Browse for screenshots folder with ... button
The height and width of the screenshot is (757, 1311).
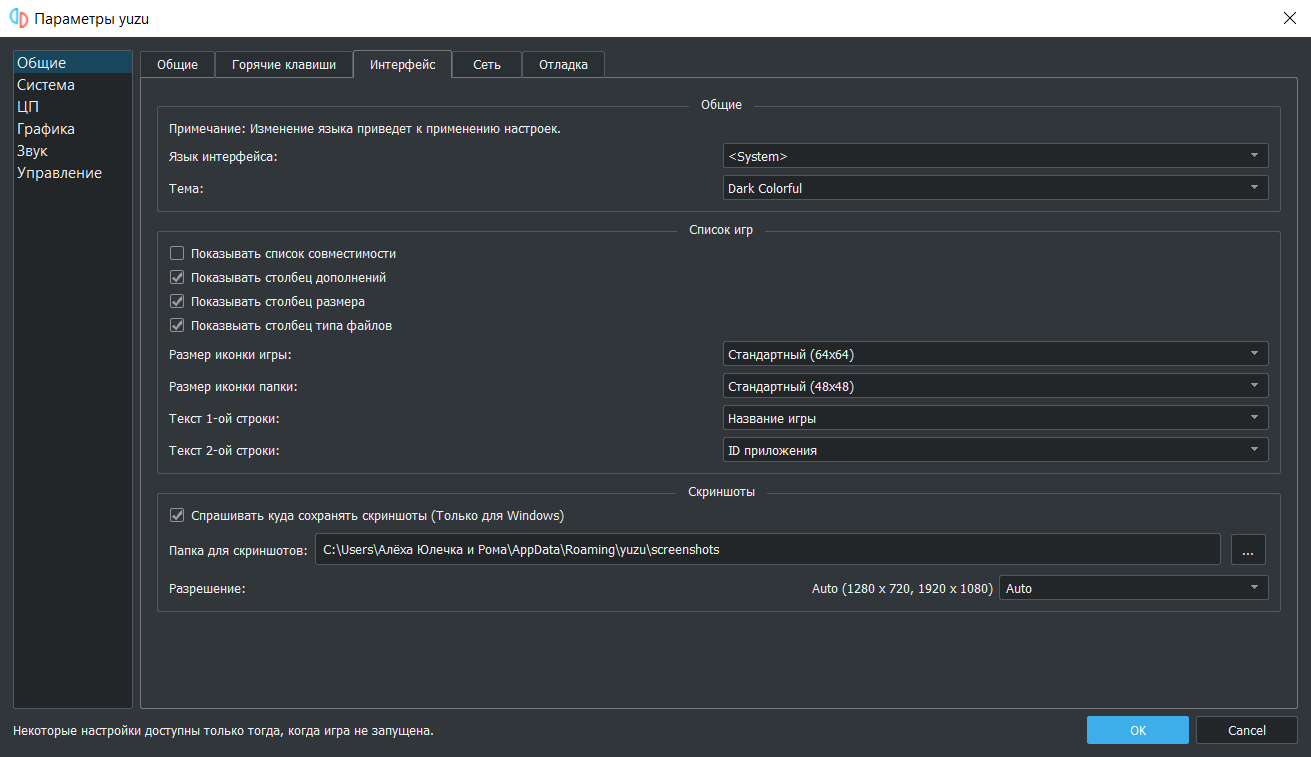point(1248,549)
